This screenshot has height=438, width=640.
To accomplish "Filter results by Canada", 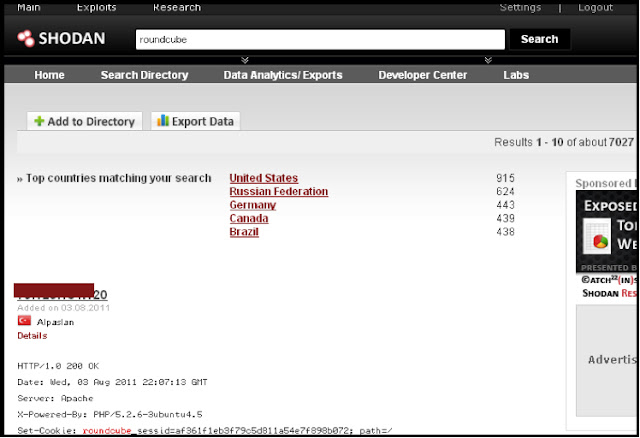I will click(x=249, y=218).
